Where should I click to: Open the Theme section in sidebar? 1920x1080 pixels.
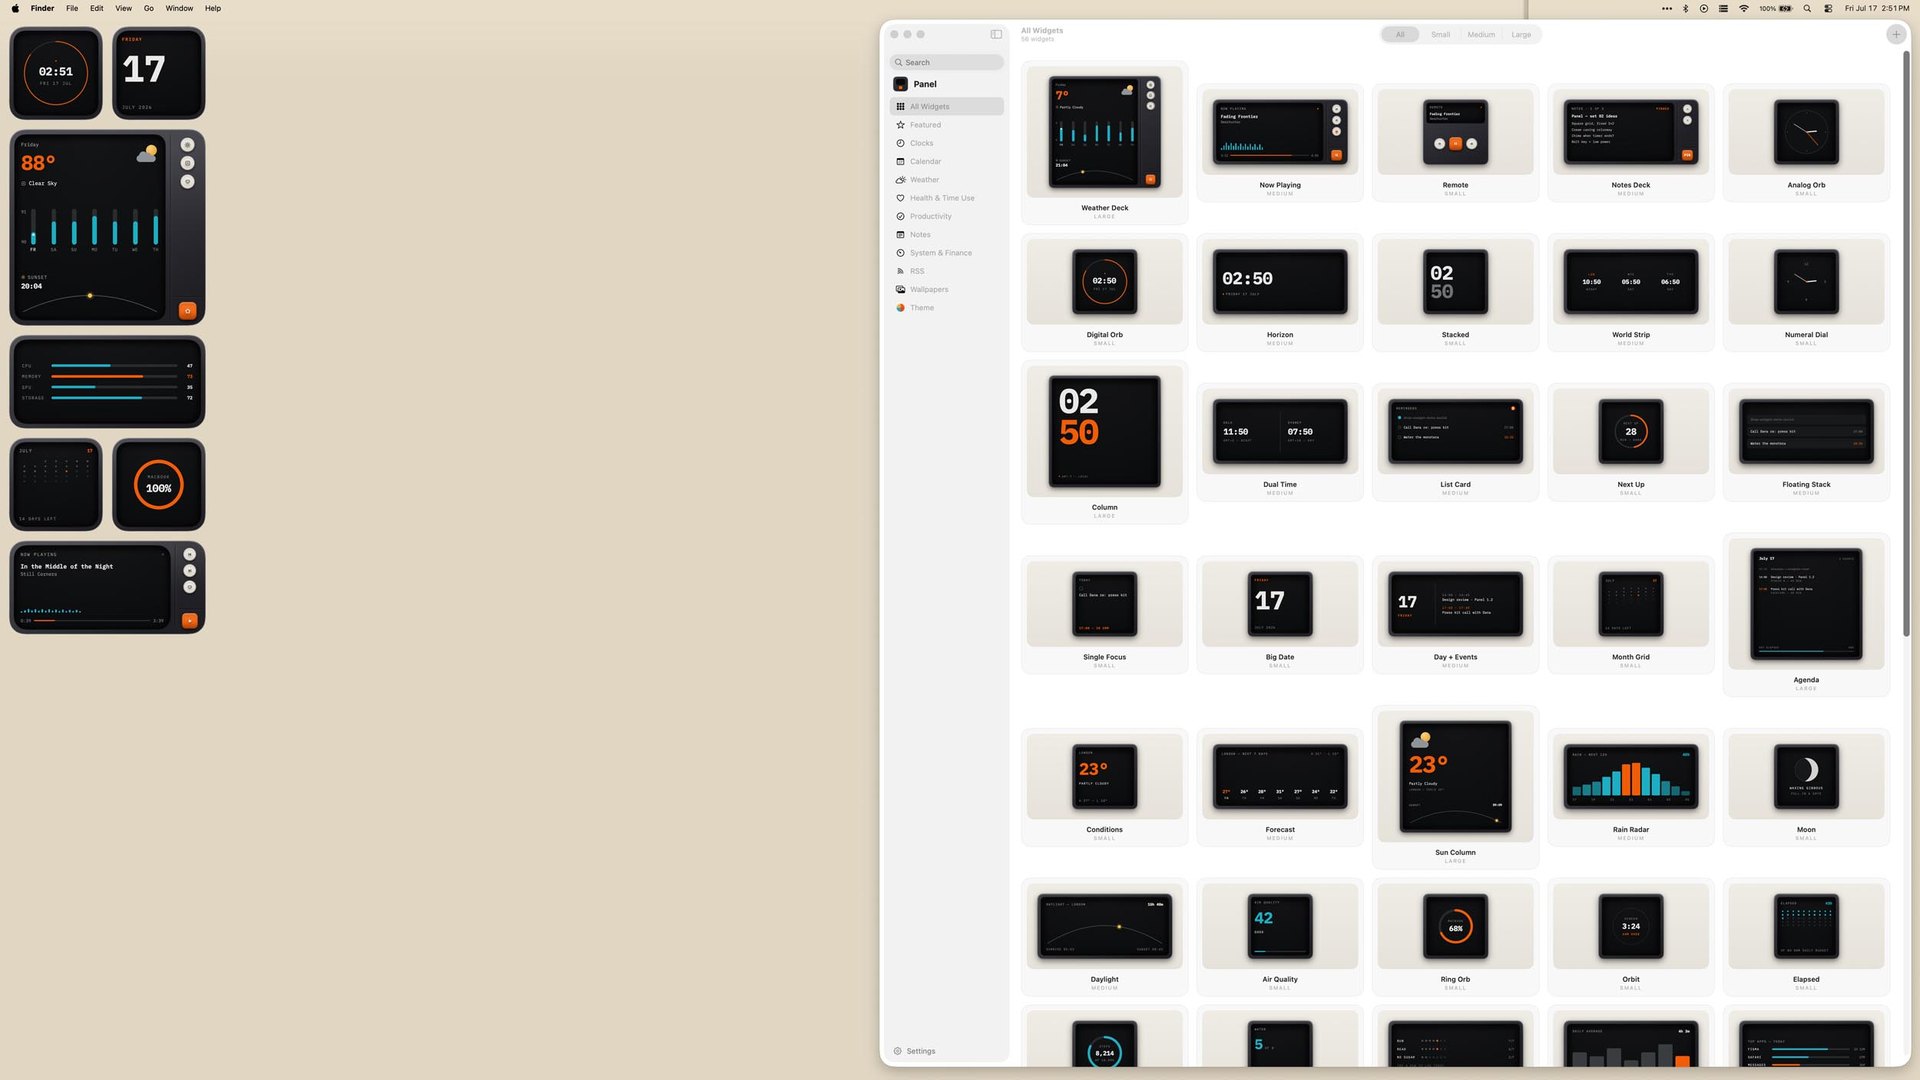point(946,308)
